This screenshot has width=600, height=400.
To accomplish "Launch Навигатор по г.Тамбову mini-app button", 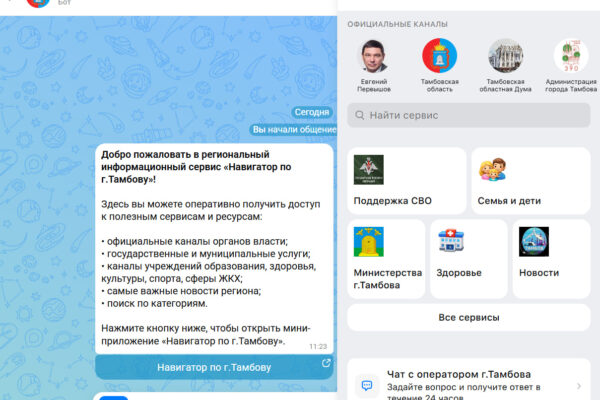I will coord(214,367).
